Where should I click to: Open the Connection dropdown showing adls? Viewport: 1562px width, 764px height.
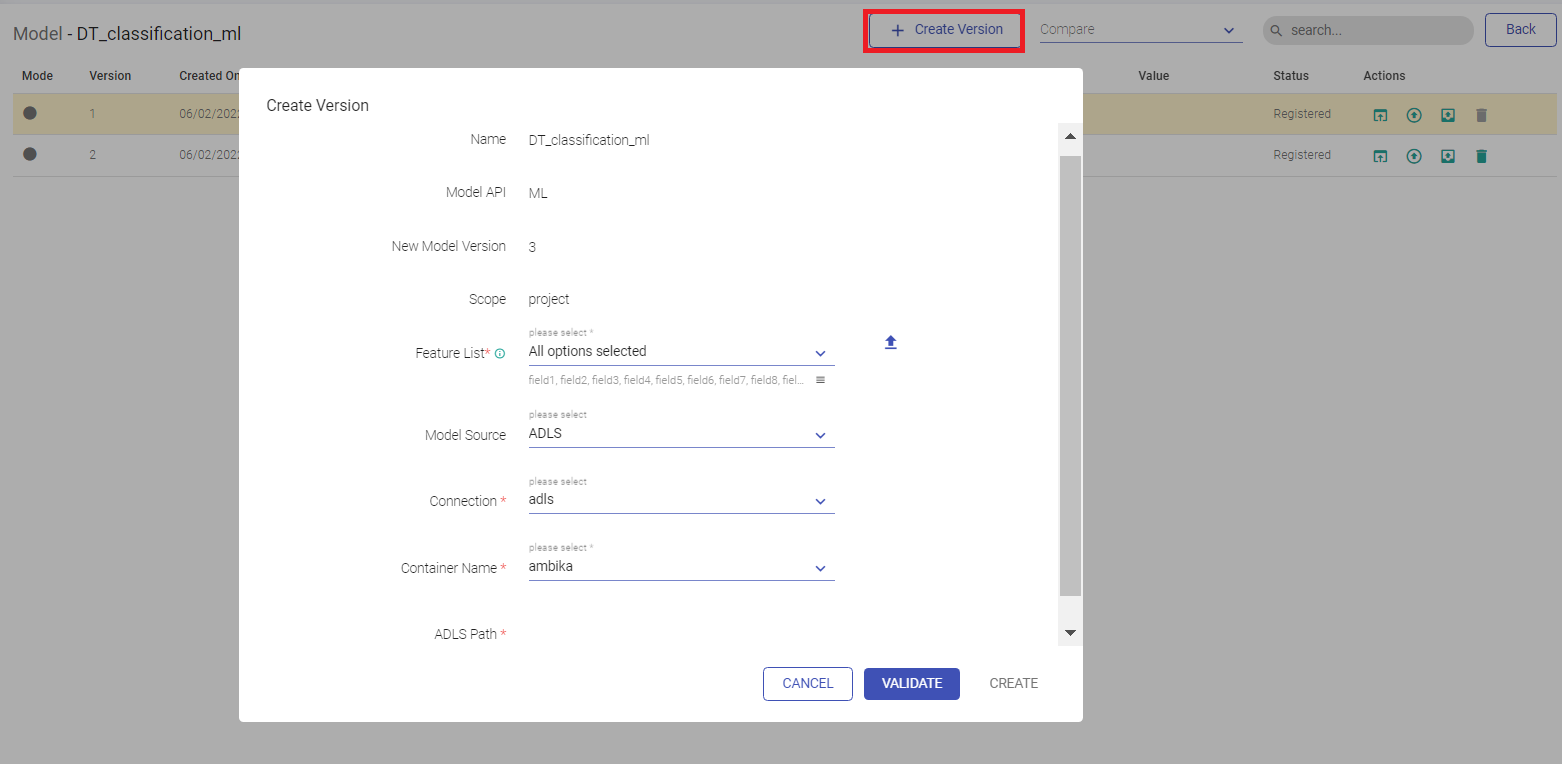point(680,500)
